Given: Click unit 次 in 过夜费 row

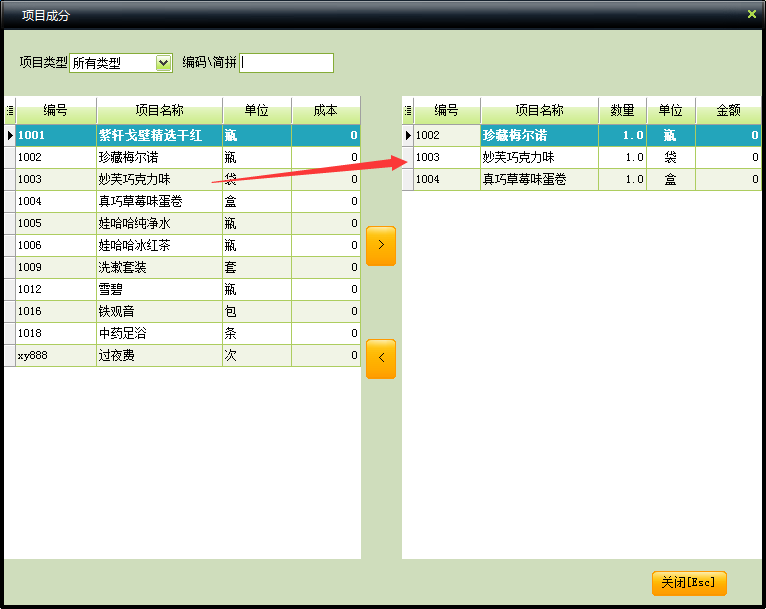Looking at the screenshot, I should [257, 355].
